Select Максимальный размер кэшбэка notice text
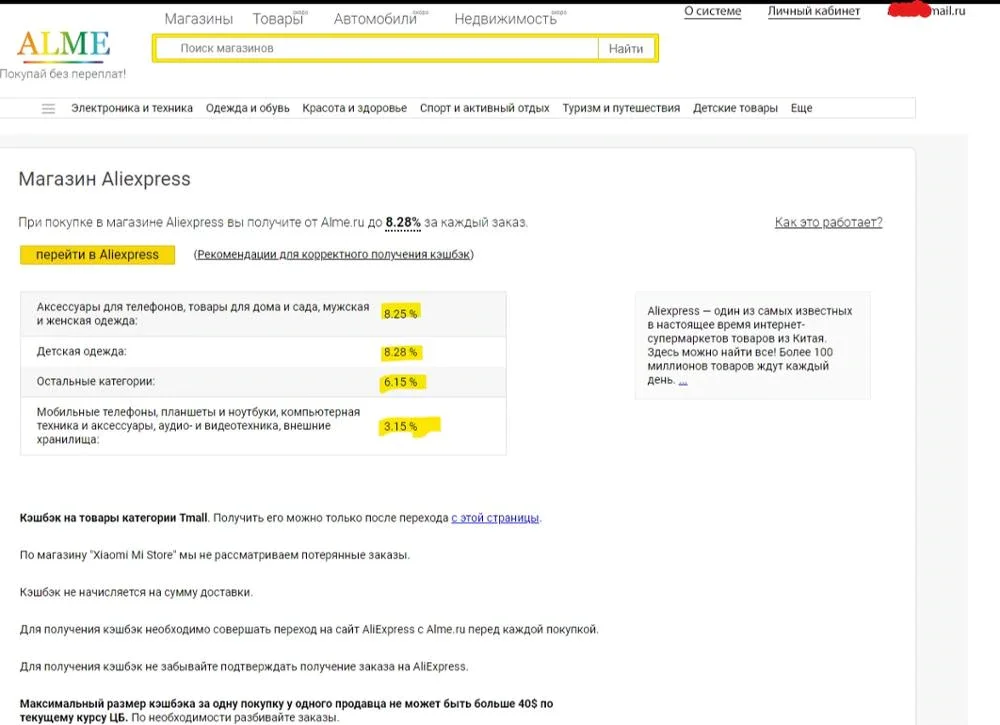1000x725 pixels. (x=286, y=710)
